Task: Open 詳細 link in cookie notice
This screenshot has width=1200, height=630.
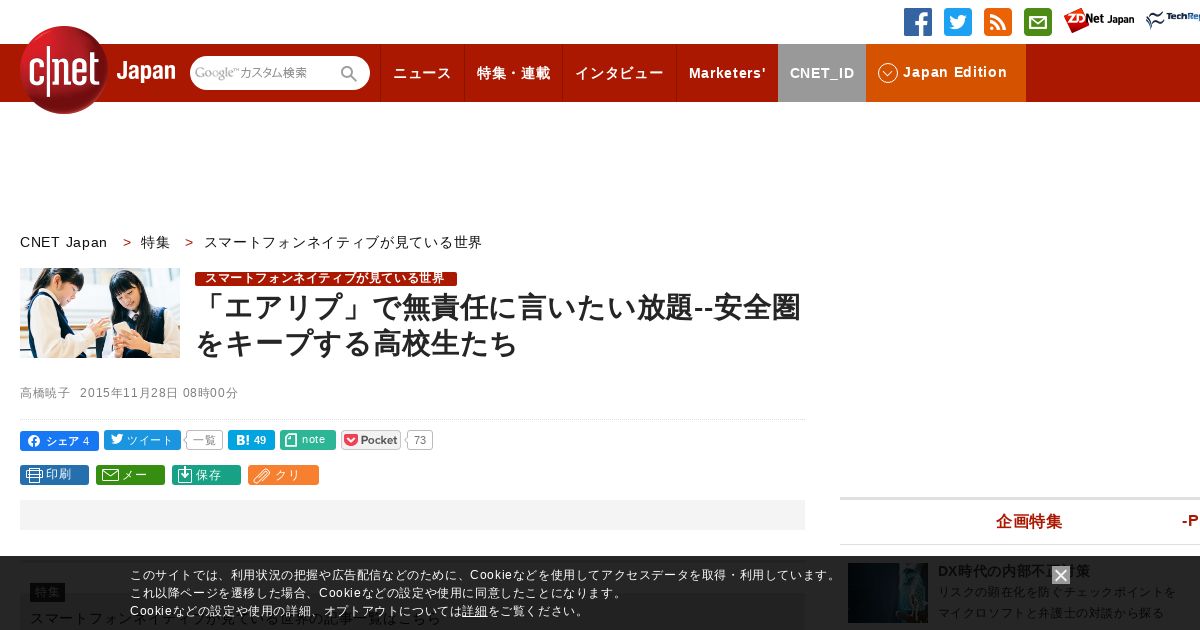Action: (x=475, y=611)
